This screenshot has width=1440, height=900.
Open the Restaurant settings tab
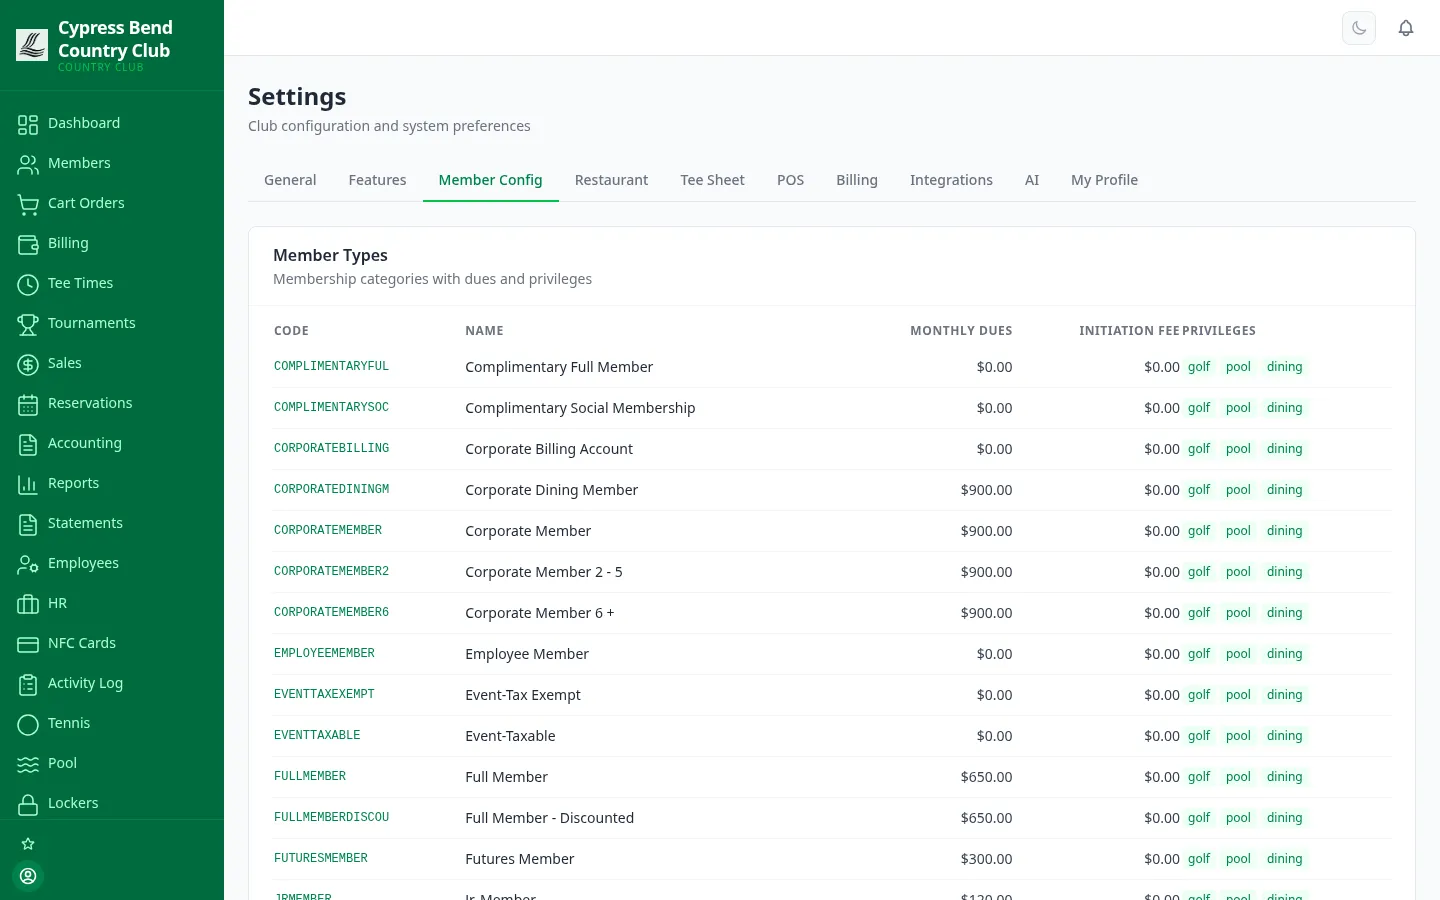611,180
